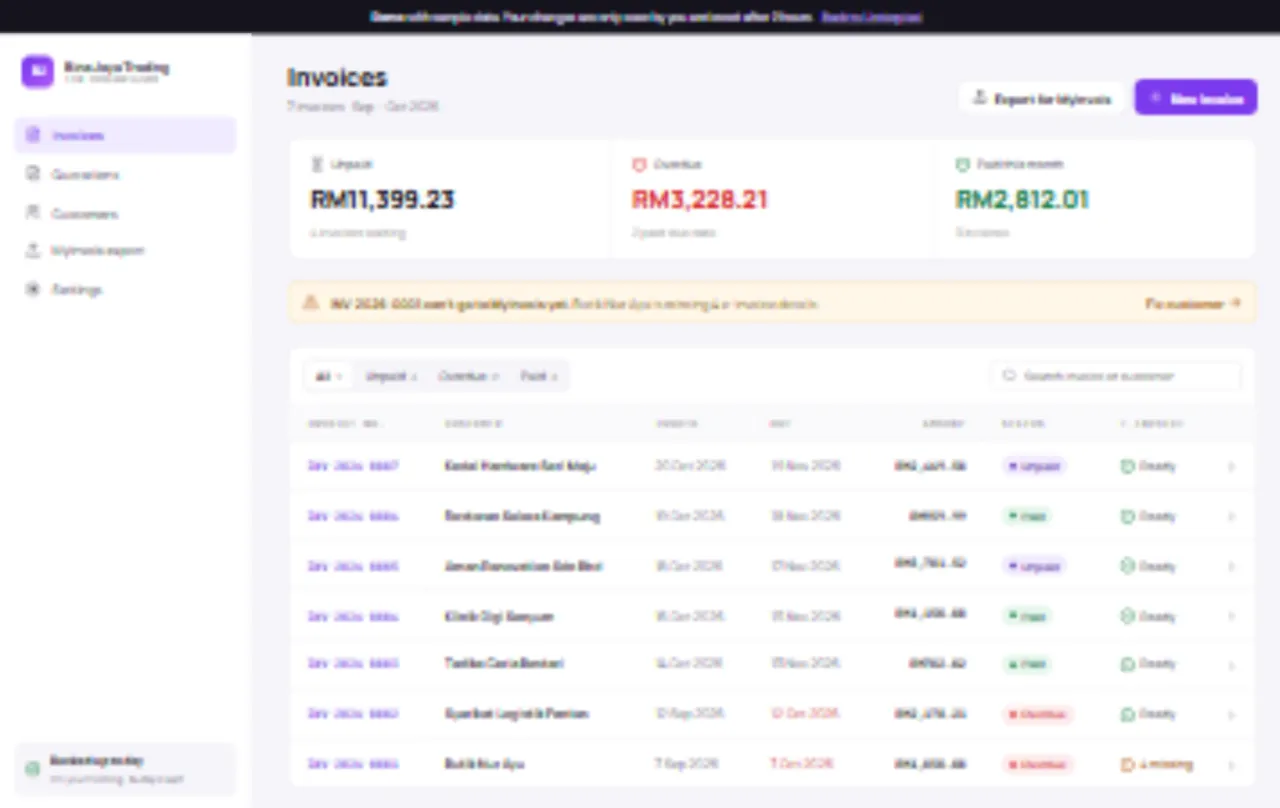Follow the link in the top demo banner

[x=872, y=17]
